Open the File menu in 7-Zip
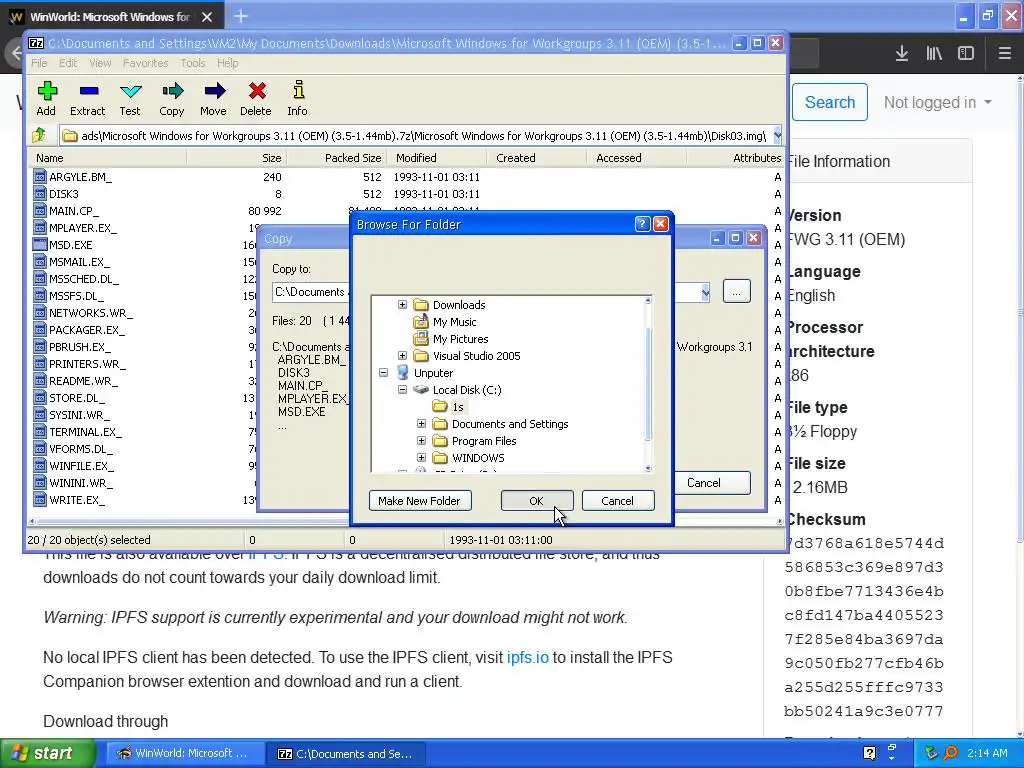This screenshot has width=1024, height=768. click(39, 63)
